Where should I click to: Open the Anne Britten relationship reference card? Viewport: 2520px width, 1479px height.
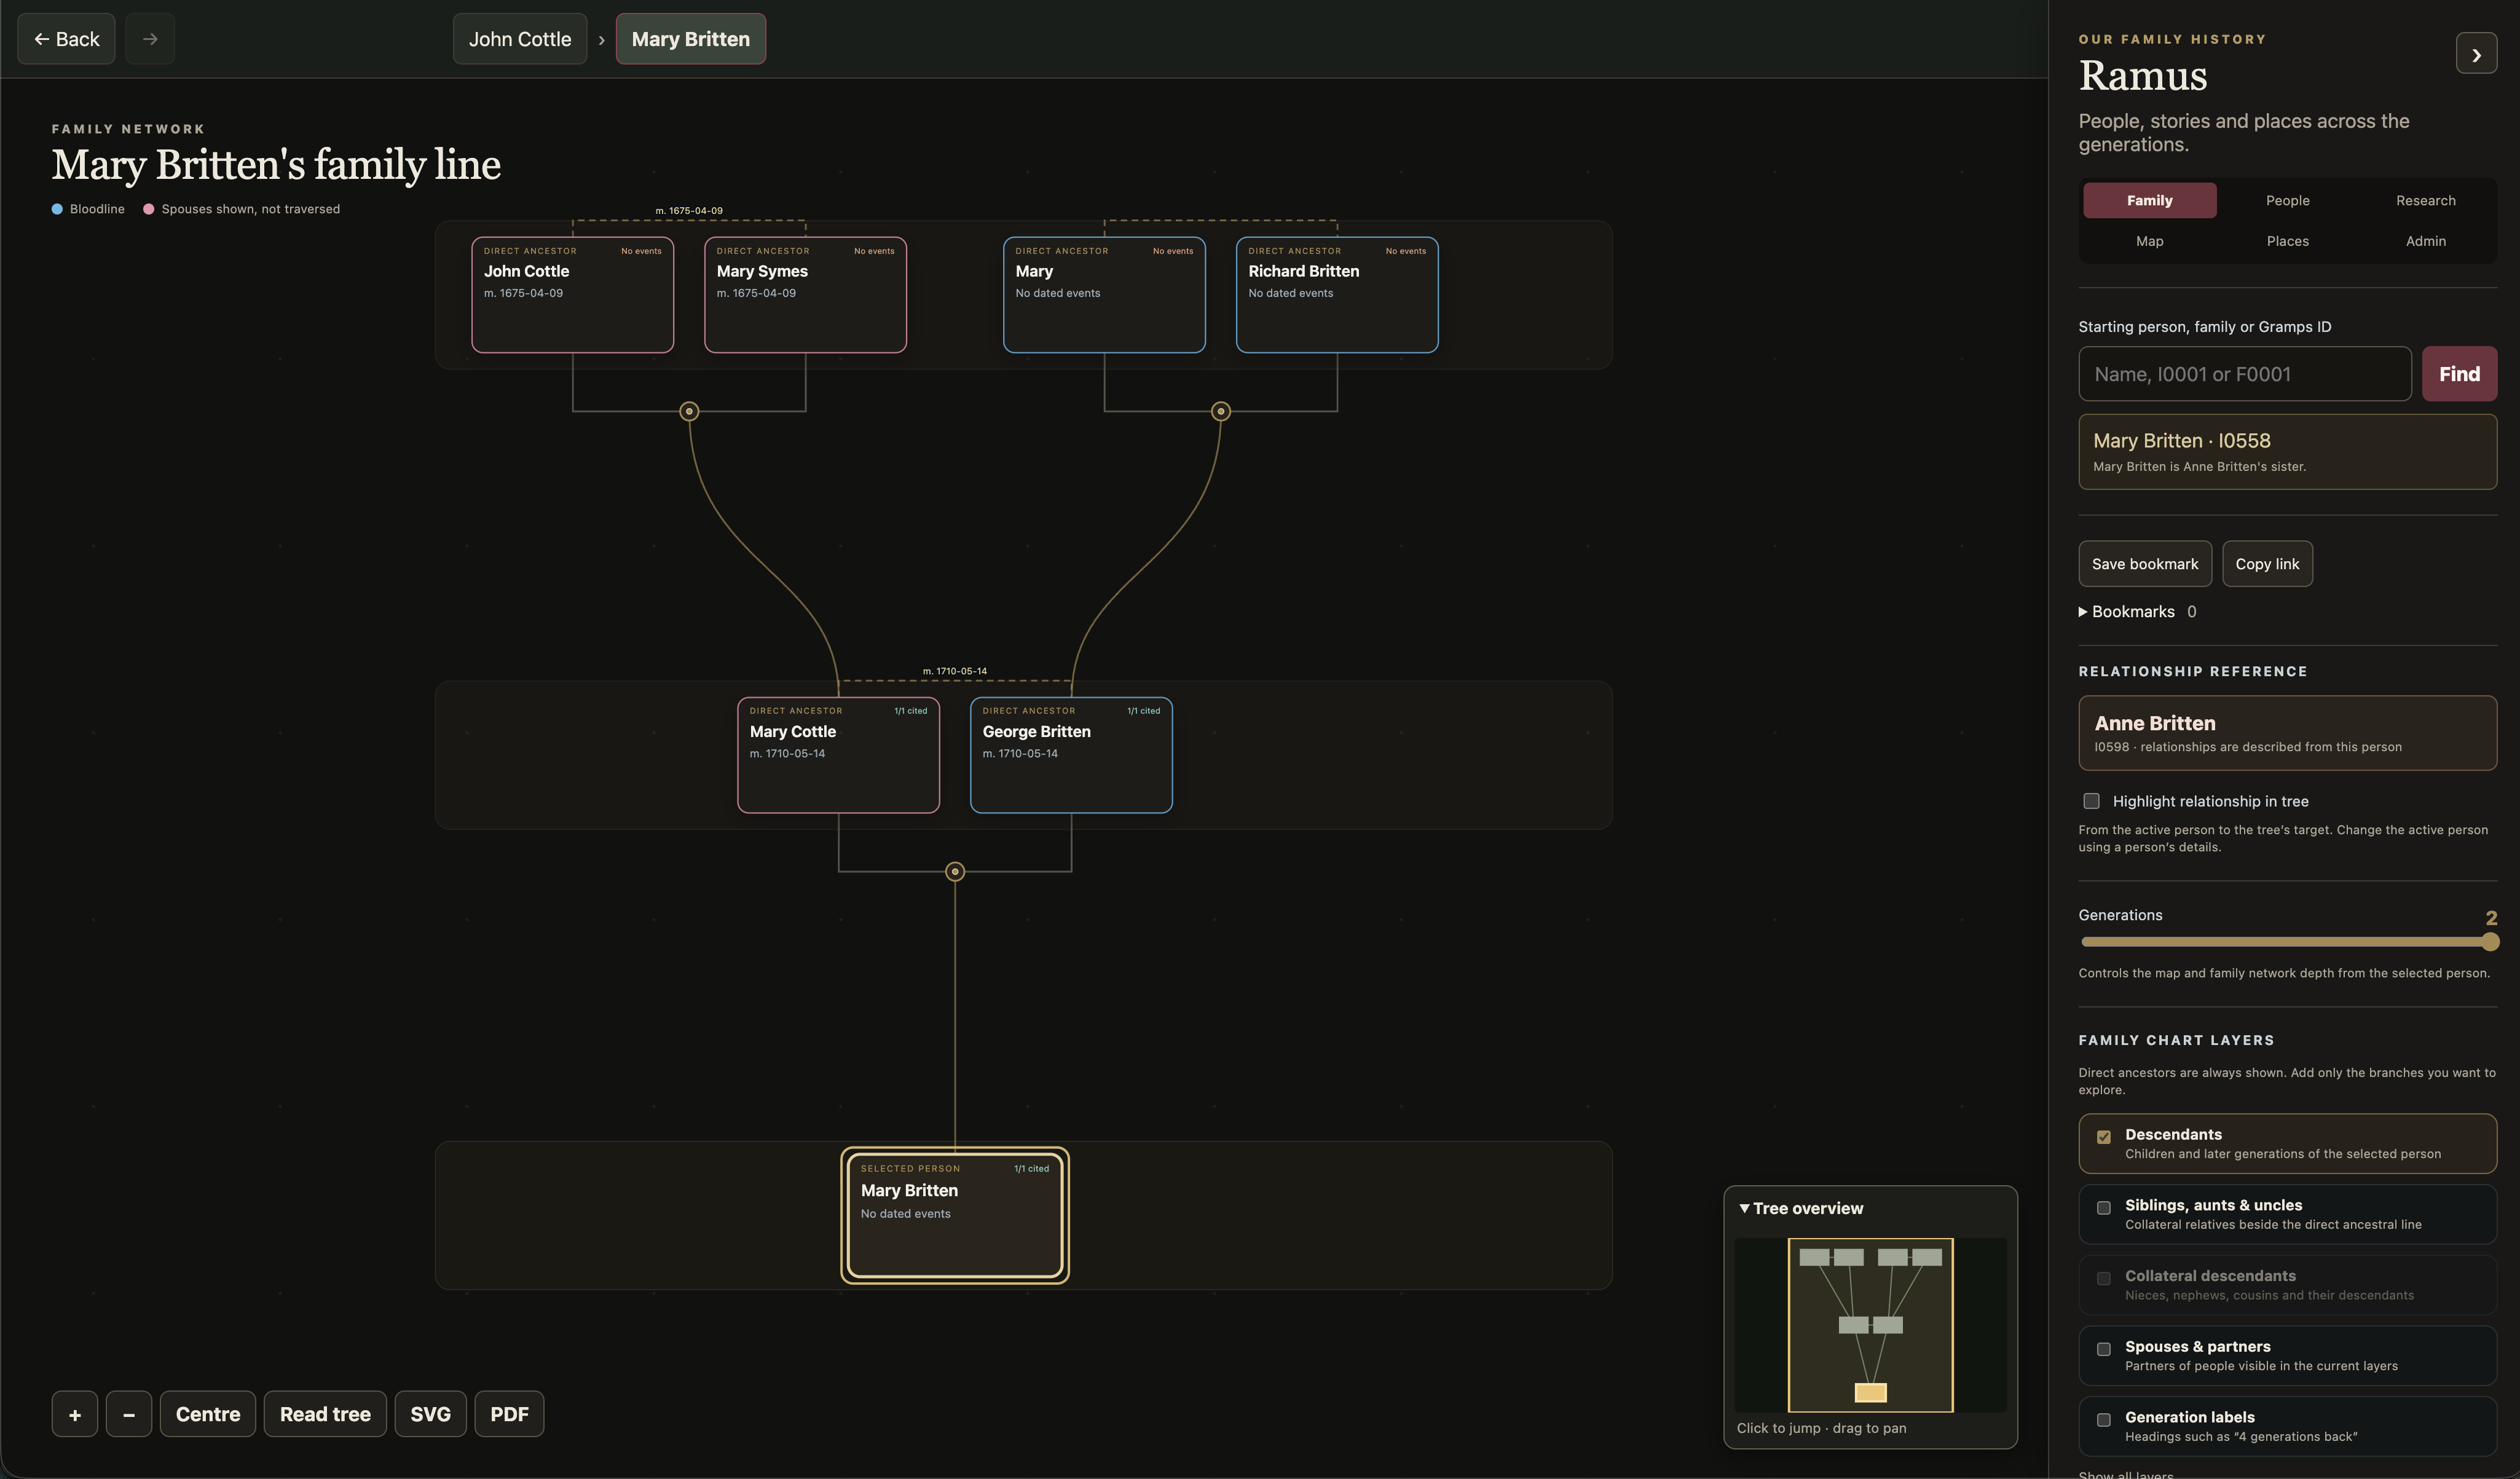2287,733
